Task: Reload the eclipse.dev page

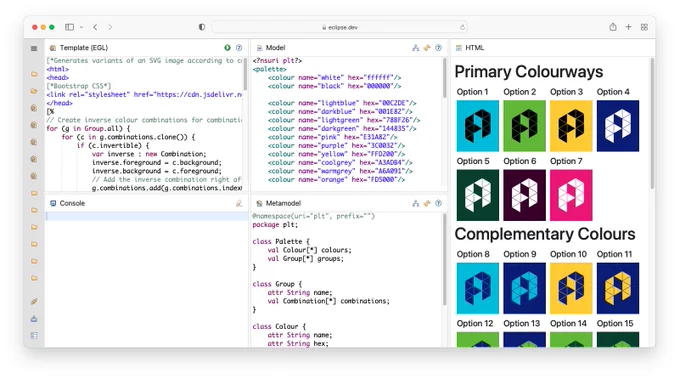Action: coord(462,27)
